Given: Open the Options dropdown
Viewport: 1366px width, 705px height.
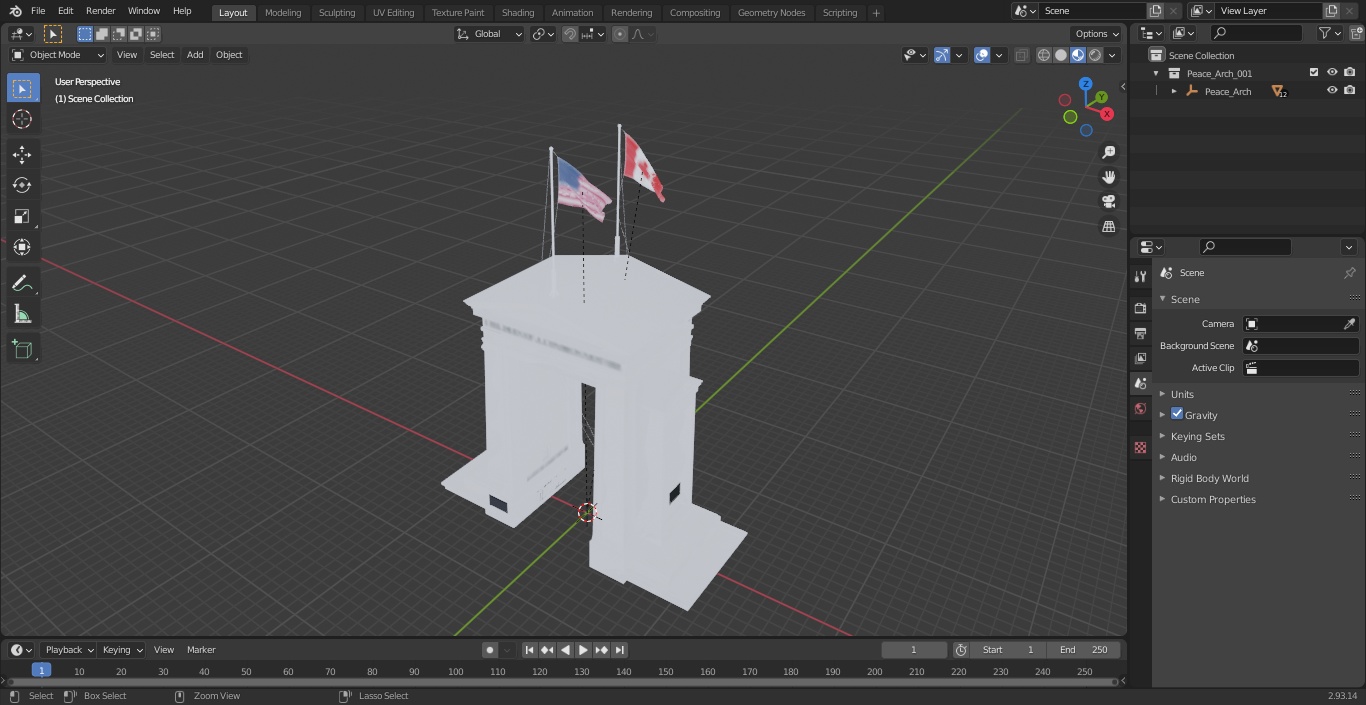Looking at the screenshot, I should tap(1096, 34).
